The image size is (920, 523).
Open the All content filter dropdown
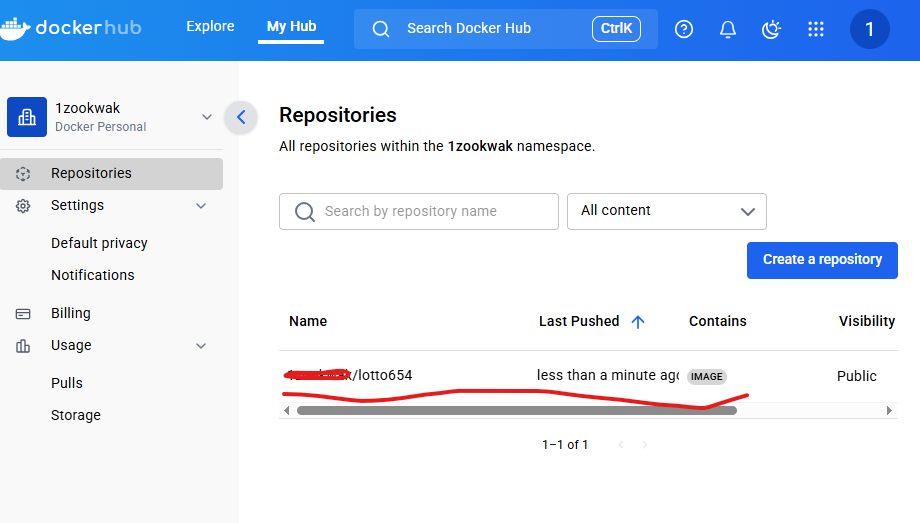point(667,211)
